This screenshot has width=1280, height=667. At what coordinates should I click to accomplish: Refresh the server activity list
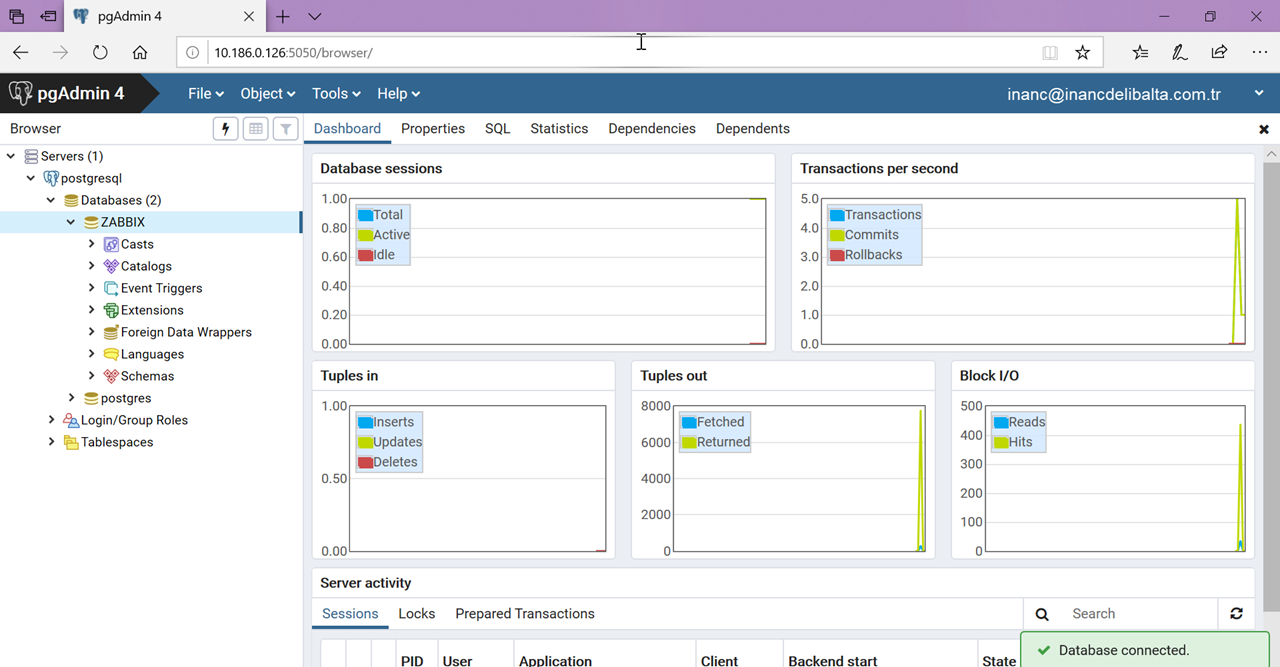tap(1236, 614)
